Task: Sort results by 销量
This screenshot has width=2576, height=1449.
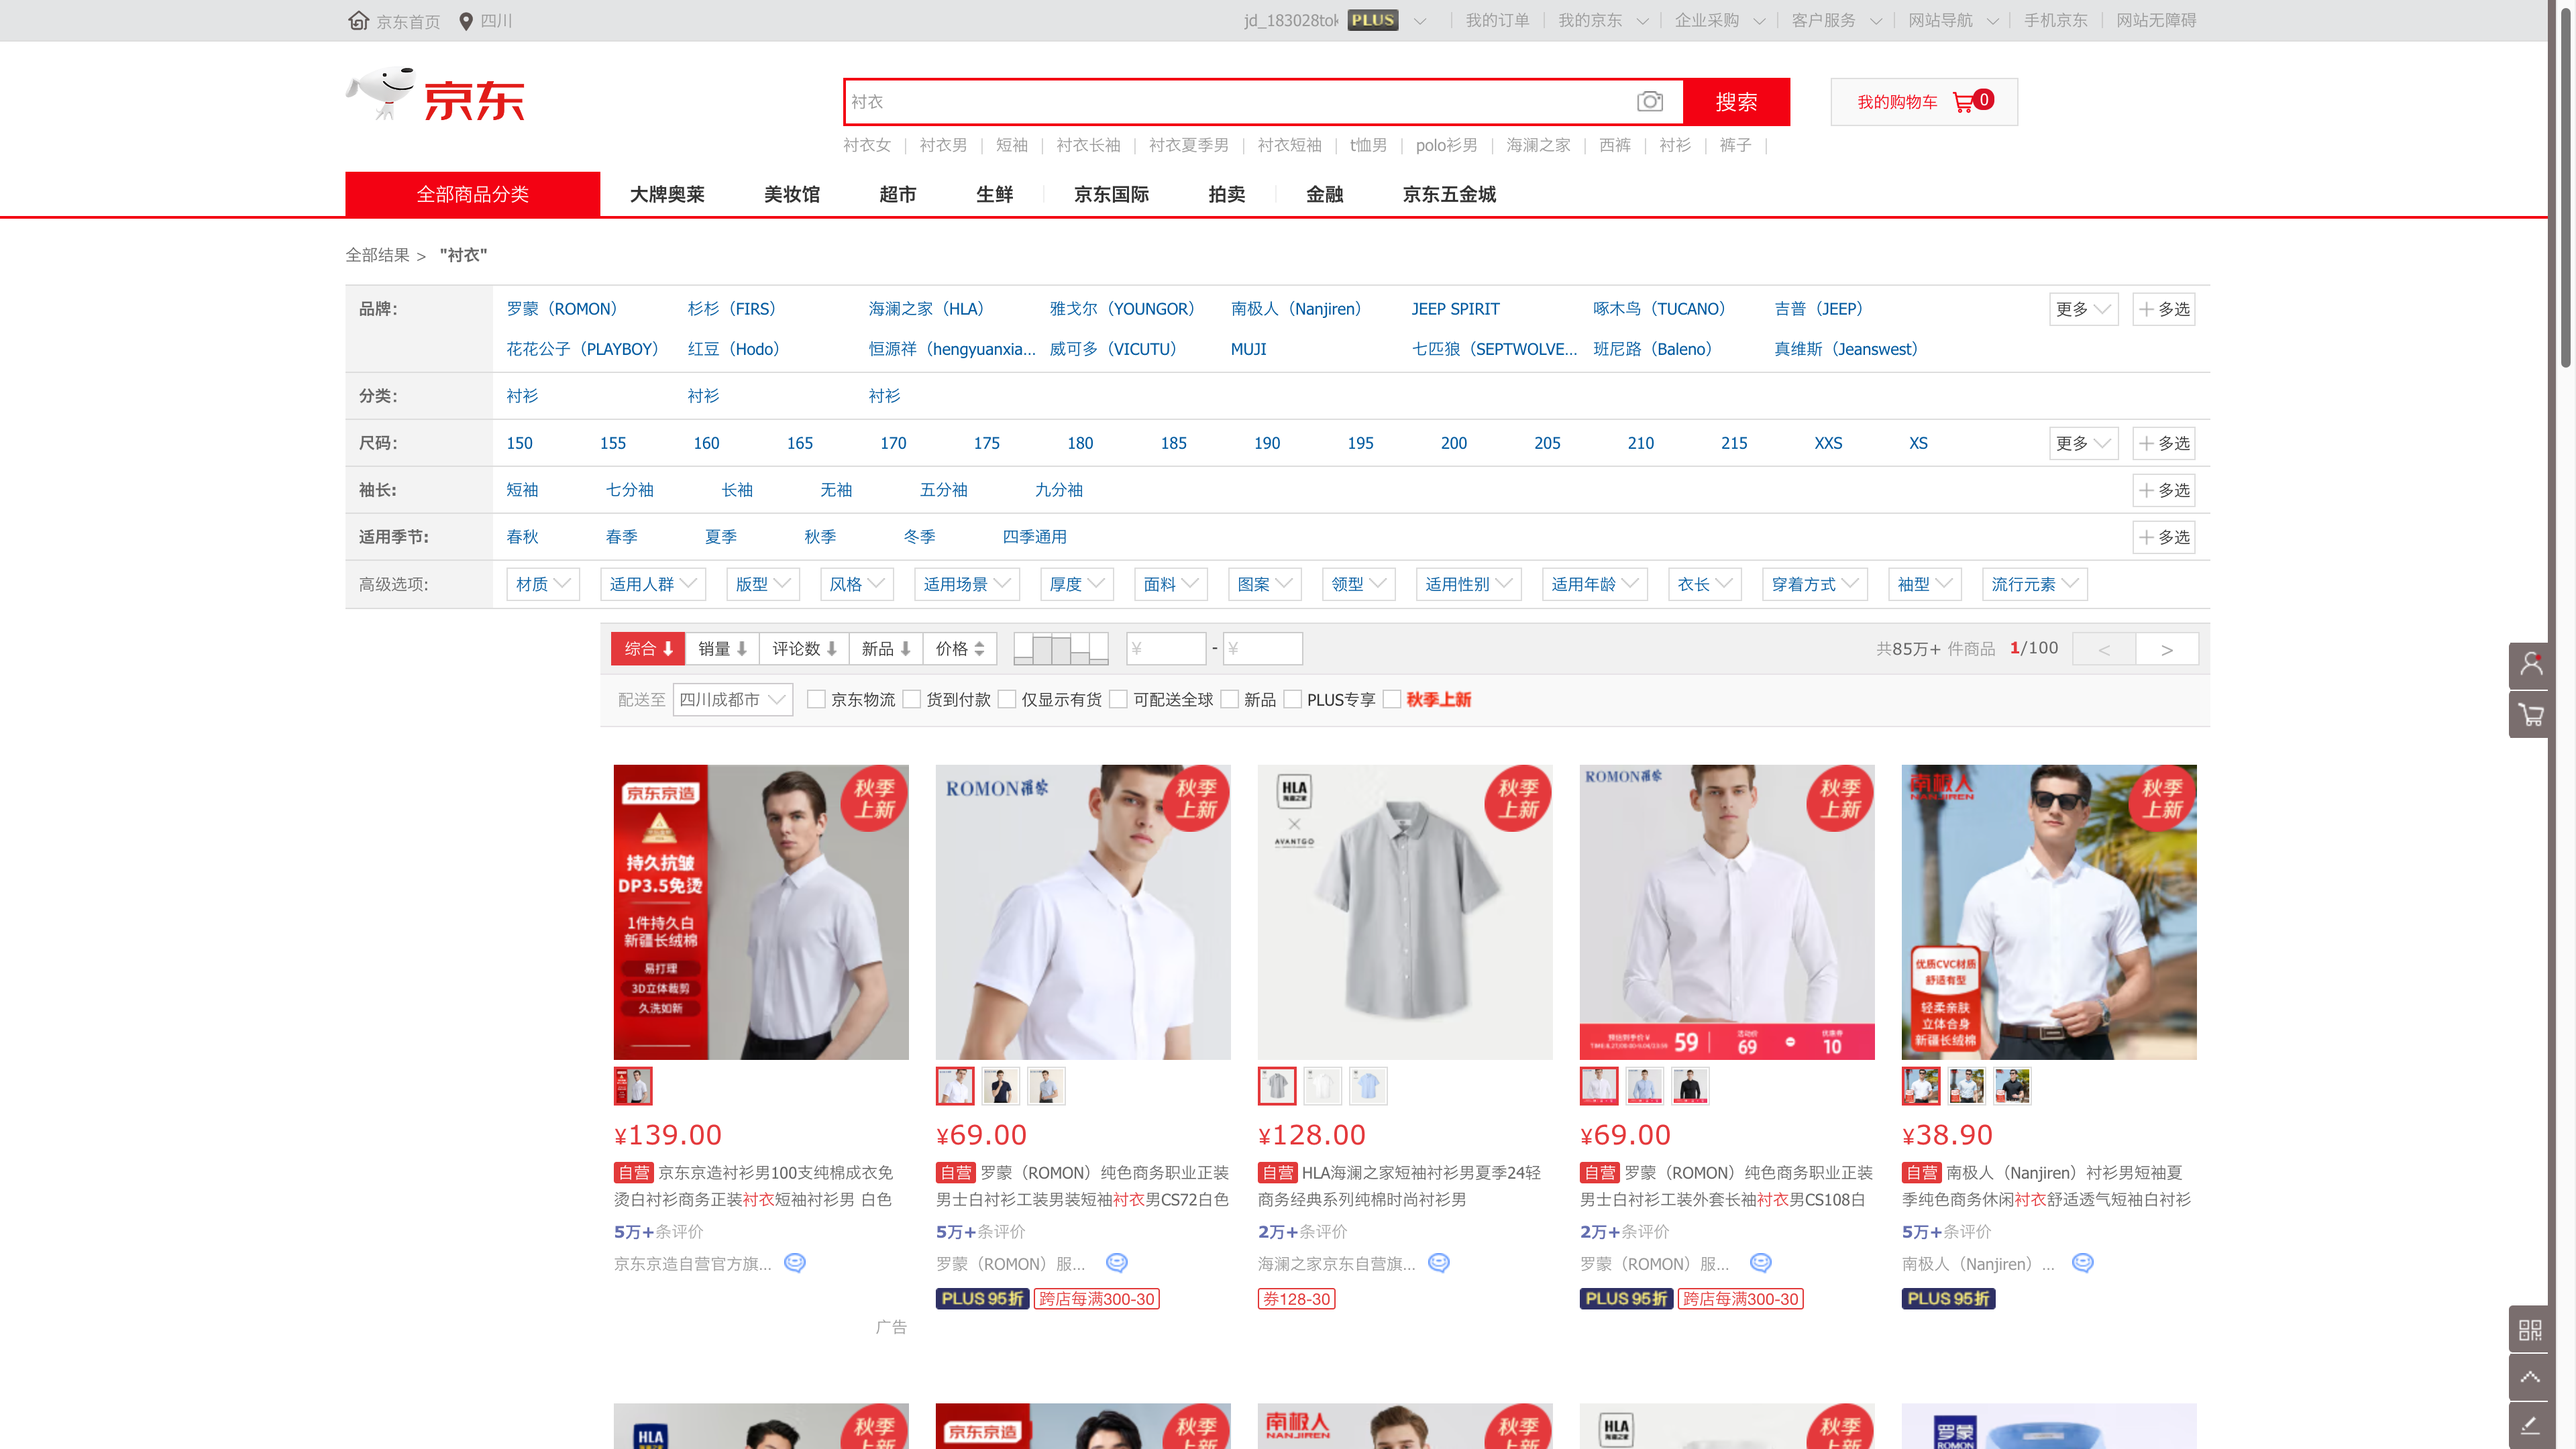Action: click(722, 649)
